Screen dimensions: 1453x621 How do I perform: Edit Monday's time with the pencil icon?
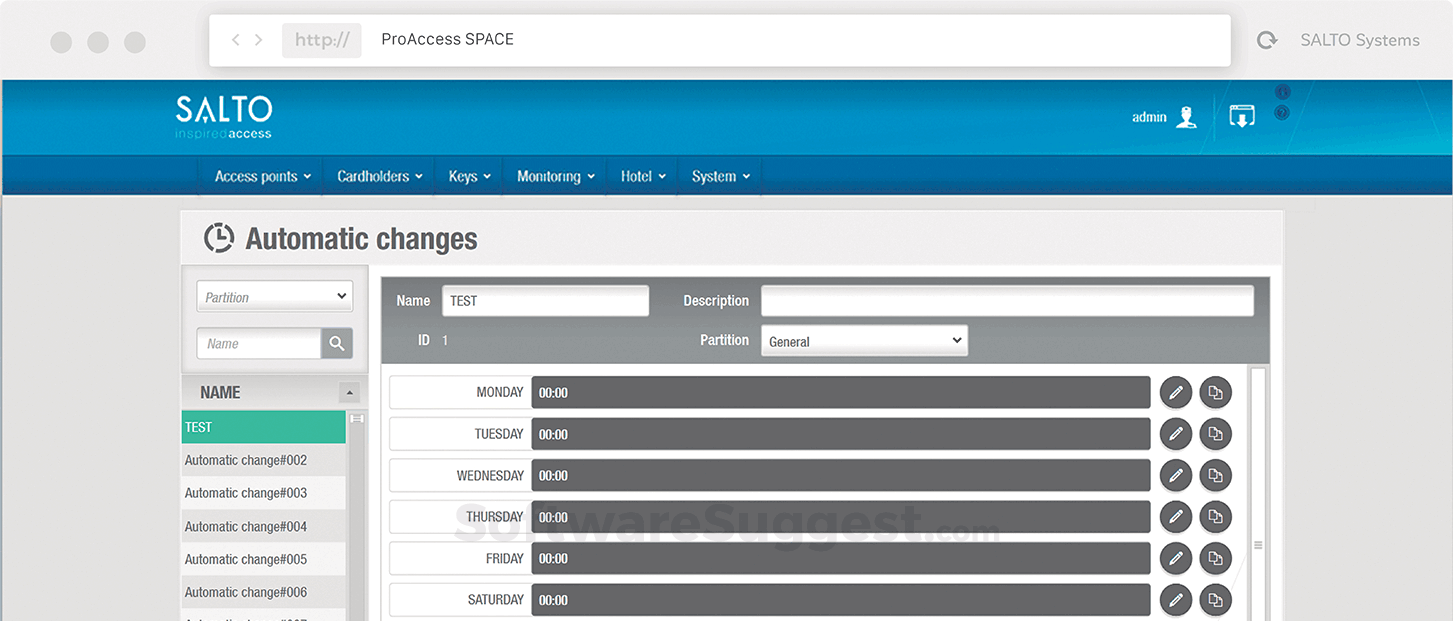tap(1176, 392)
